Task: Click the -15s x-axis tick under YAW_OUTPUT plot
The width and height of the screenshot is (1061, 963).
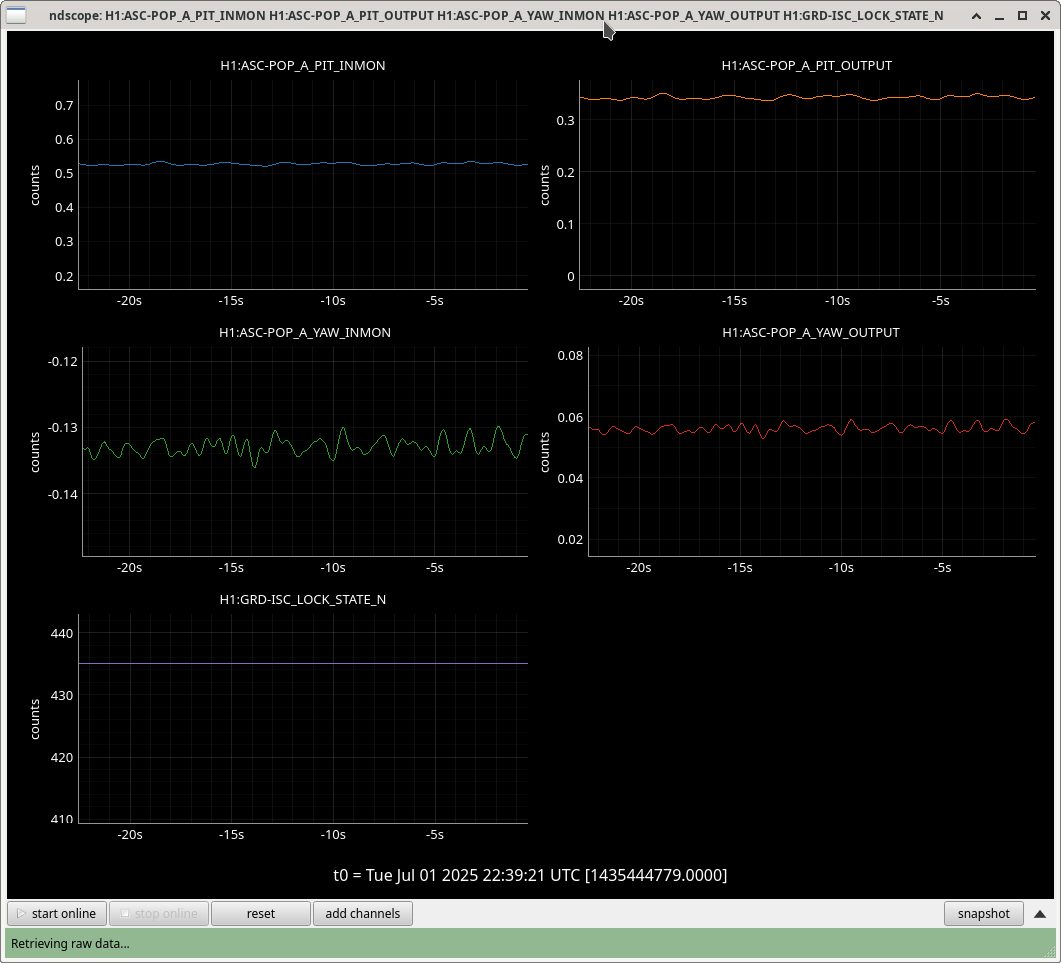Action: pyautogui.click(x=740, y=568)
